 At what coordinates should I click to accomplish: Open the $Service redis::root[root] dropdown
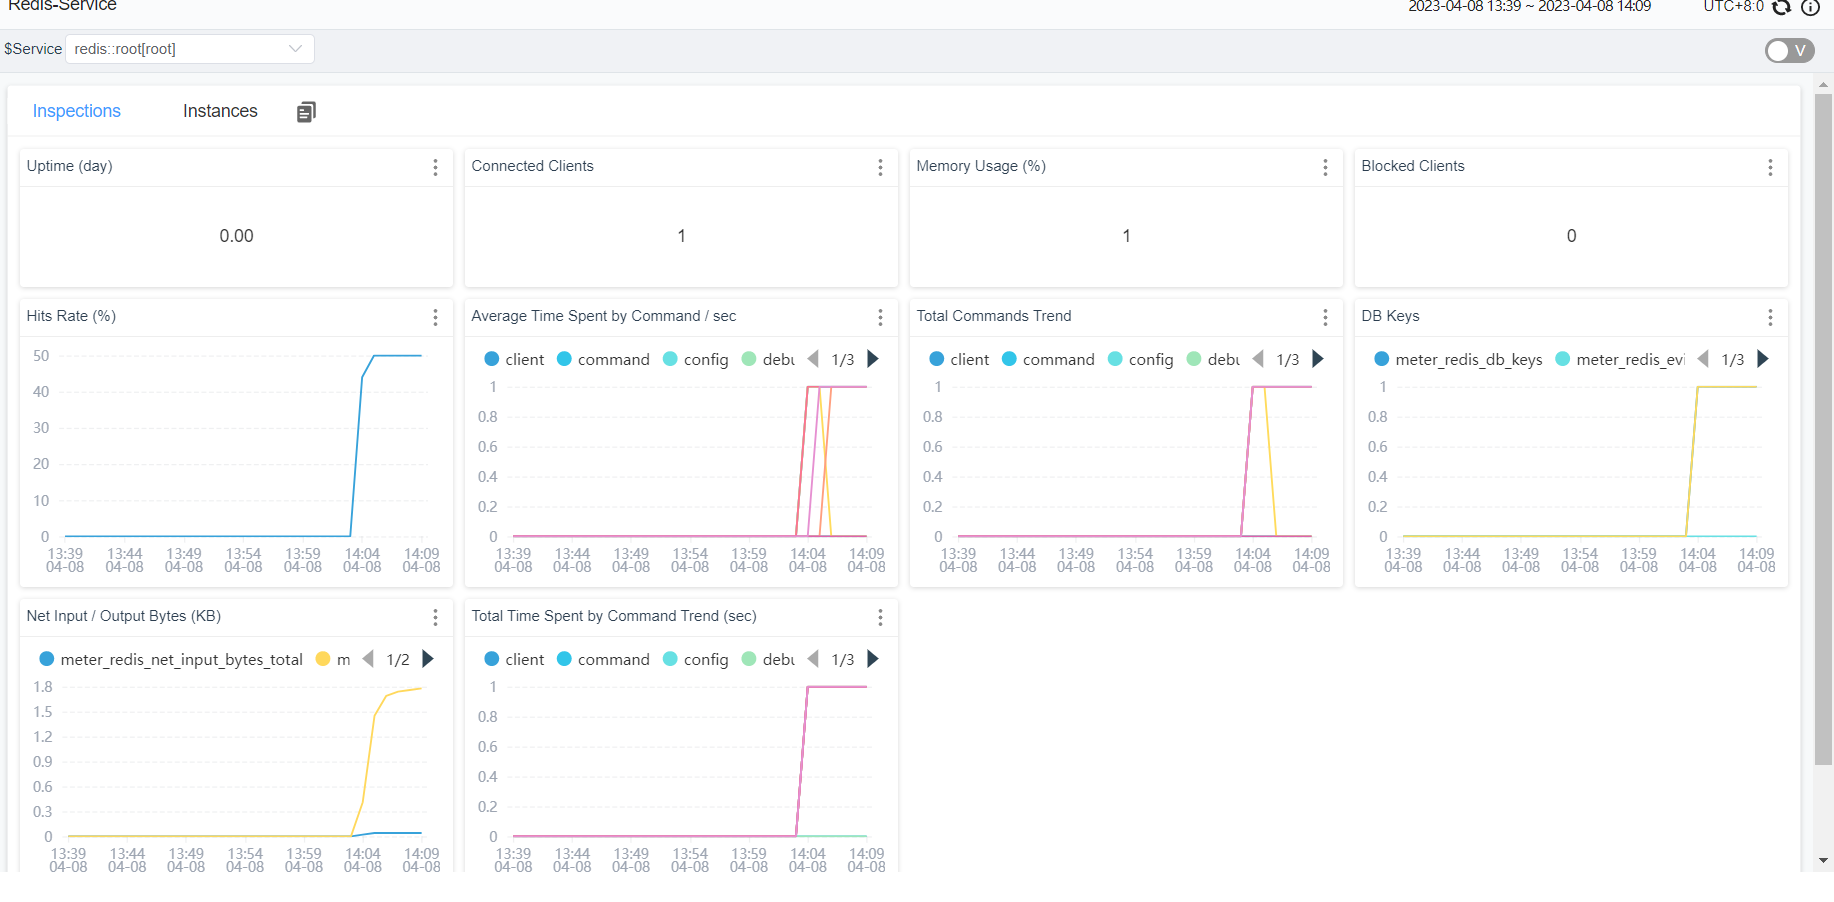tap(190, 49)
